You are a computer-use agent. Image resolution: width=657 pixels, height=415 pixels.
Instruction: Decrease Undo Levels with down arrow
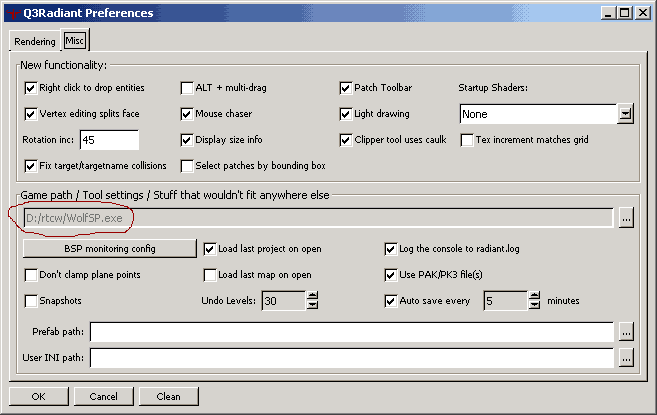(313, 305)
